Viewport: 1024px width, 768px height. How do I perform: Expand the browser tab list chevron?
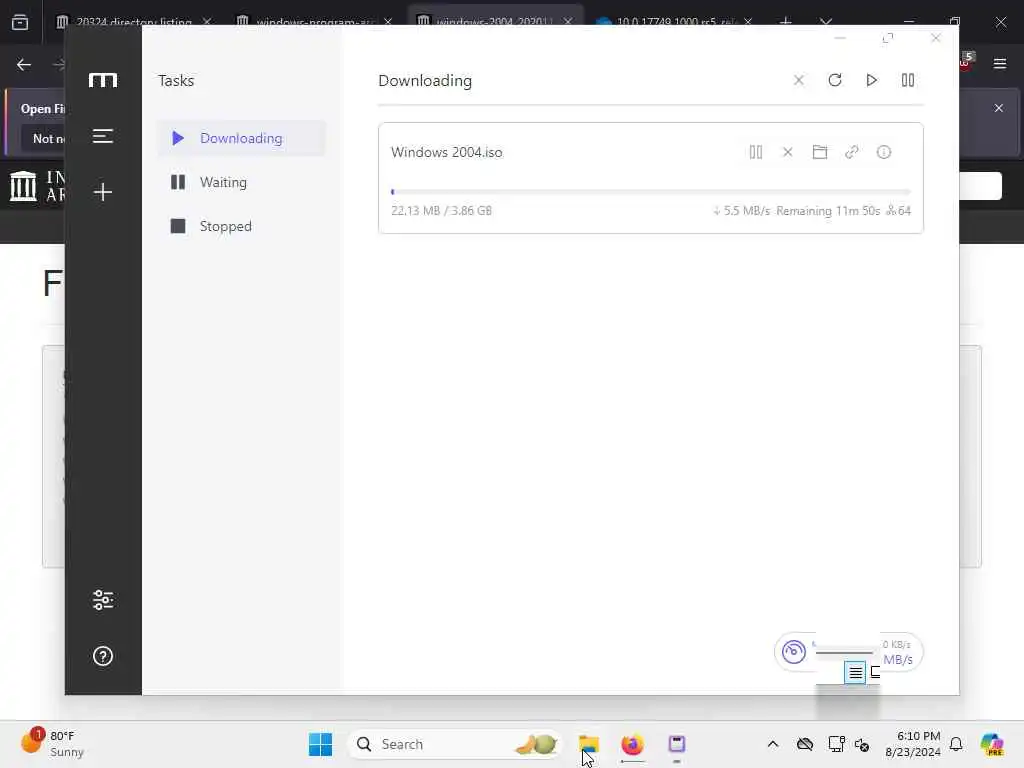[x=826, y=22]
